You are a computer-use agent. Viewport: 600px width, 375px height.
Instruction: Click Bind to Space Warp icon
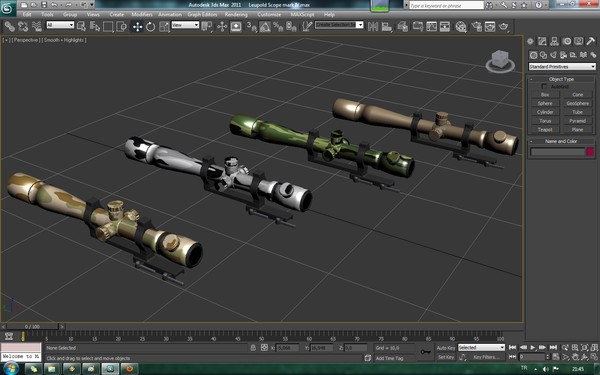(37, 26)
